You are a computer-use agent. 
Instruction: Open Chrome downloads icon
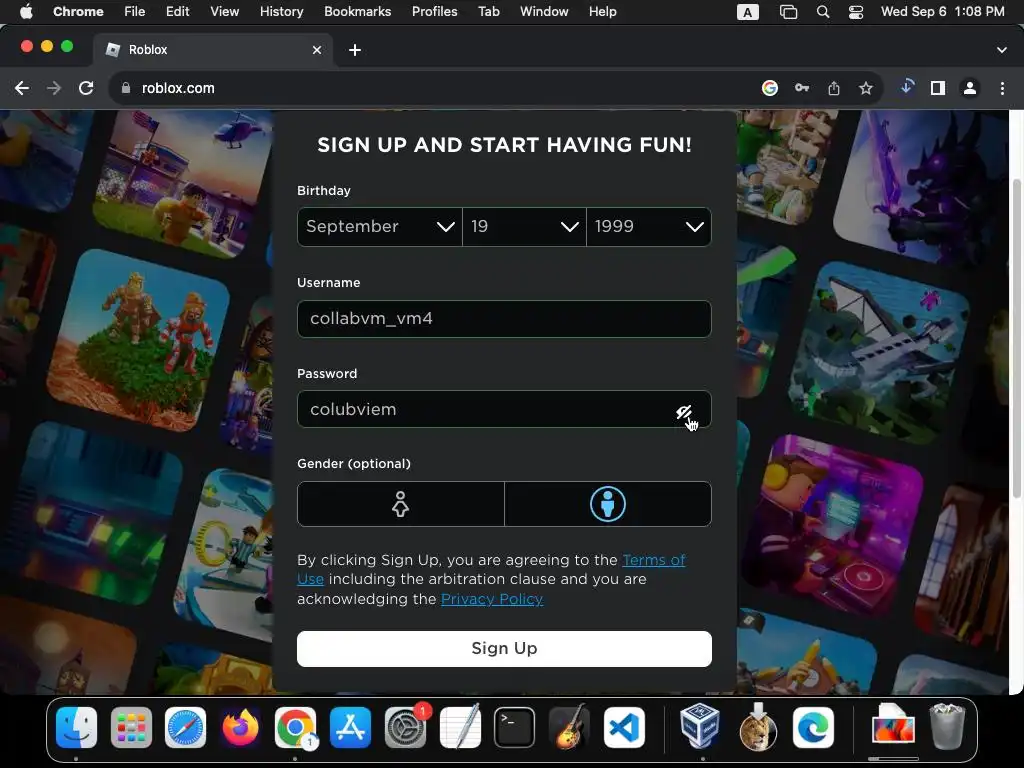coord(906,87)
